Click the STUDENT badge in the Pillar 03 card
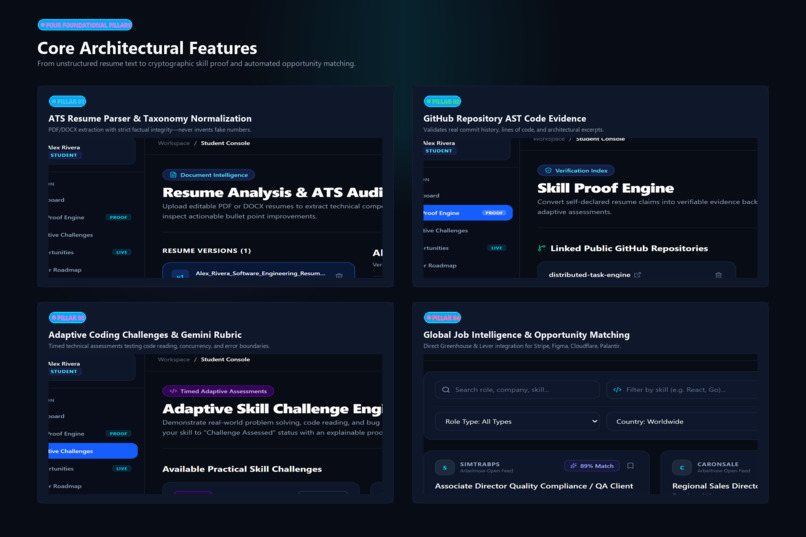This screenshot has height=537, width=806. coord(64,371)
